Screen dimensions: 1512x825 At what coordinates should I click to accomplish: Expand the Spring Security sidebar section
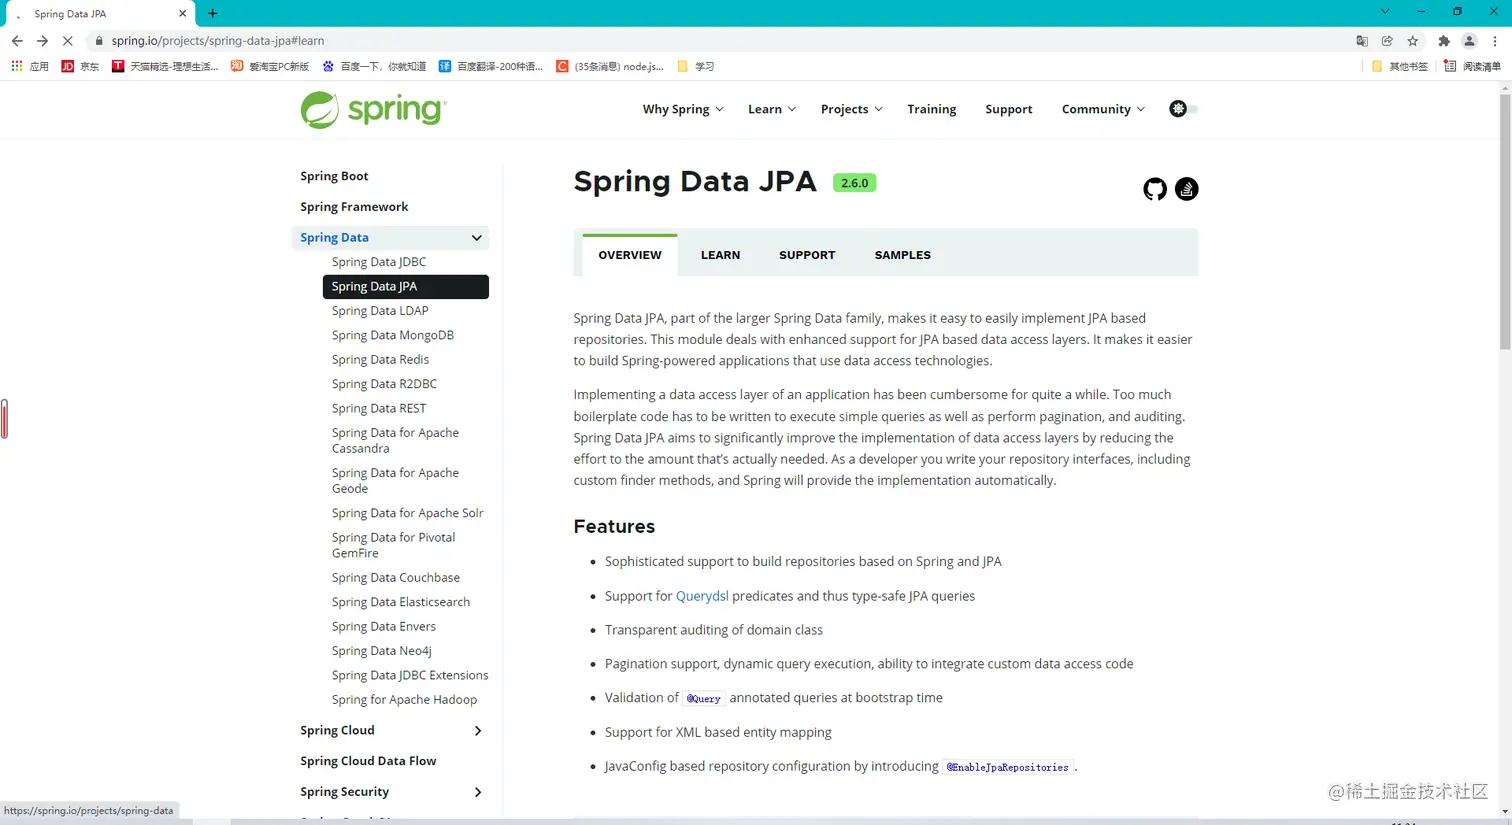[x=478, y=792]
